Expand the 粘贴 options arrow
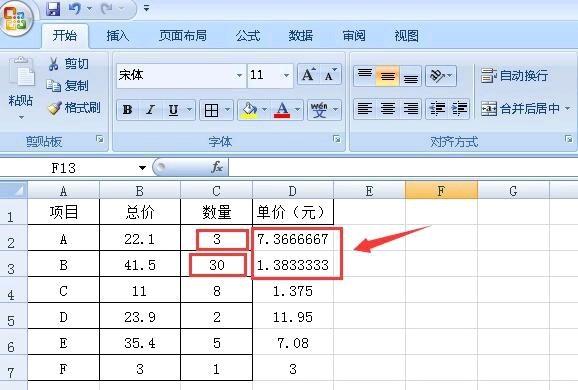This screenshot has height=390, width=578. [21, 118]
